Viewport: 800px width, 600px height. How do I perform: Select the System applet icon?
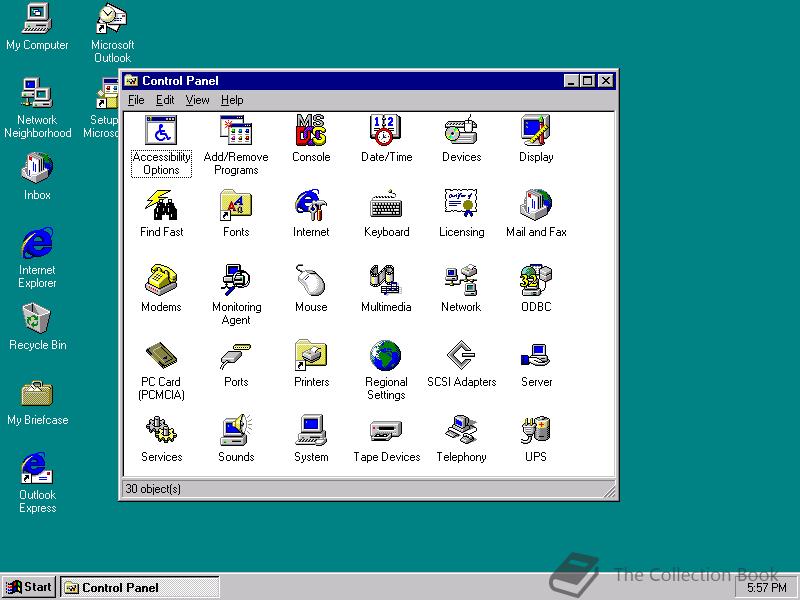(x=311, y=439)
